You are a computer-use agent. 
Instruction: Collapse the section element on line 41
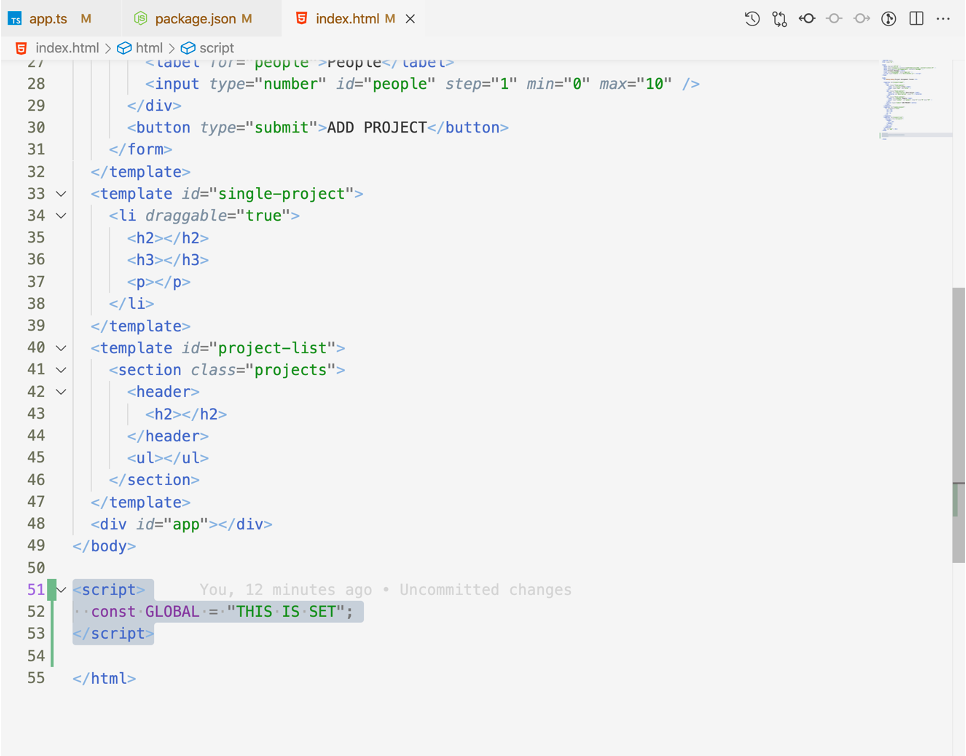[60, 369]
